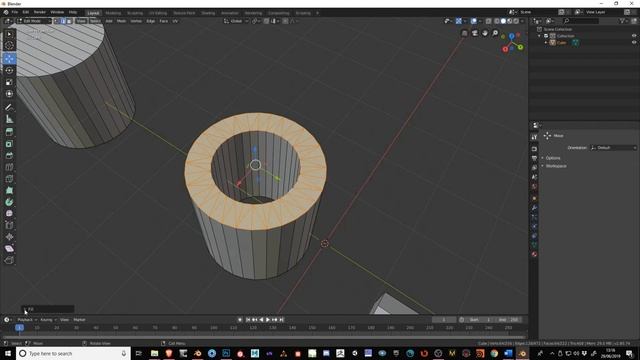Select the Shear tool
This screenshot has height=360, width=640.
click(x=9, y=249)
